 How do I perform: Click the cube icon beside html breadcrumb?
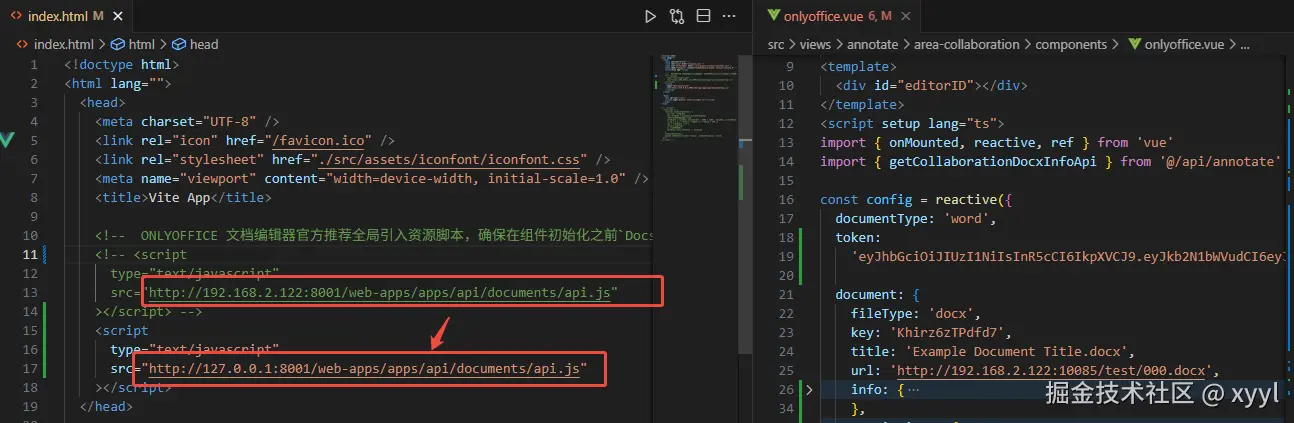[117, 44]
